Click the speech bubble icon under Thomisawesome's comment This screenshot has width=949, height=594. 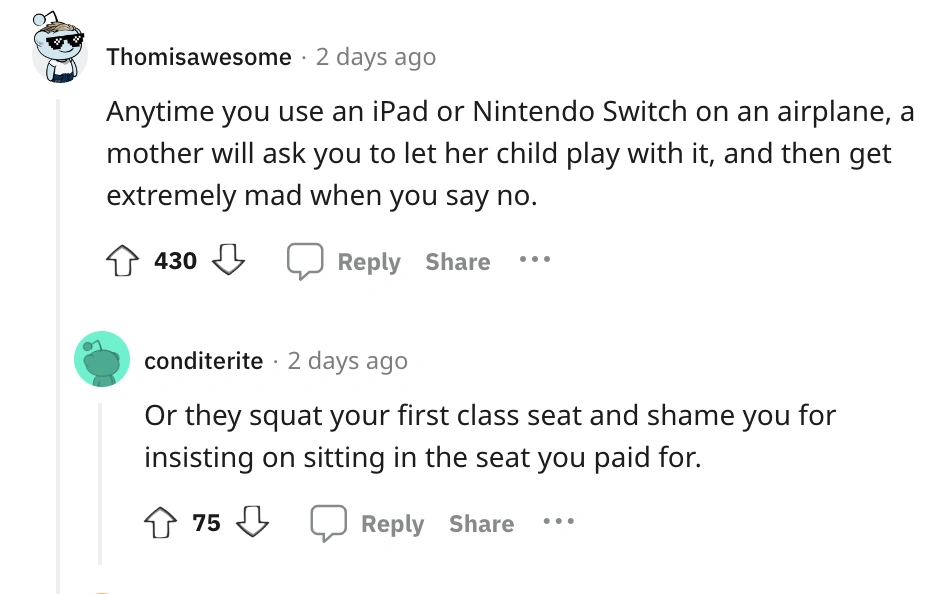point(304,262)
